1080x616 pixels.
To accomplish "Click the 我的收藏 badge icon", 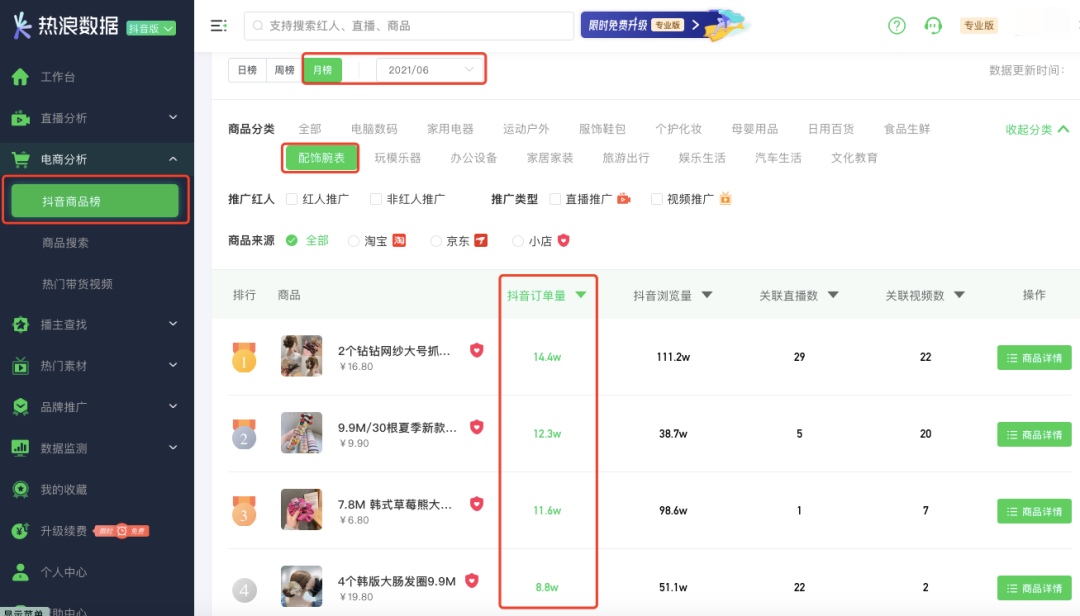I will click(x=21, y=489).
